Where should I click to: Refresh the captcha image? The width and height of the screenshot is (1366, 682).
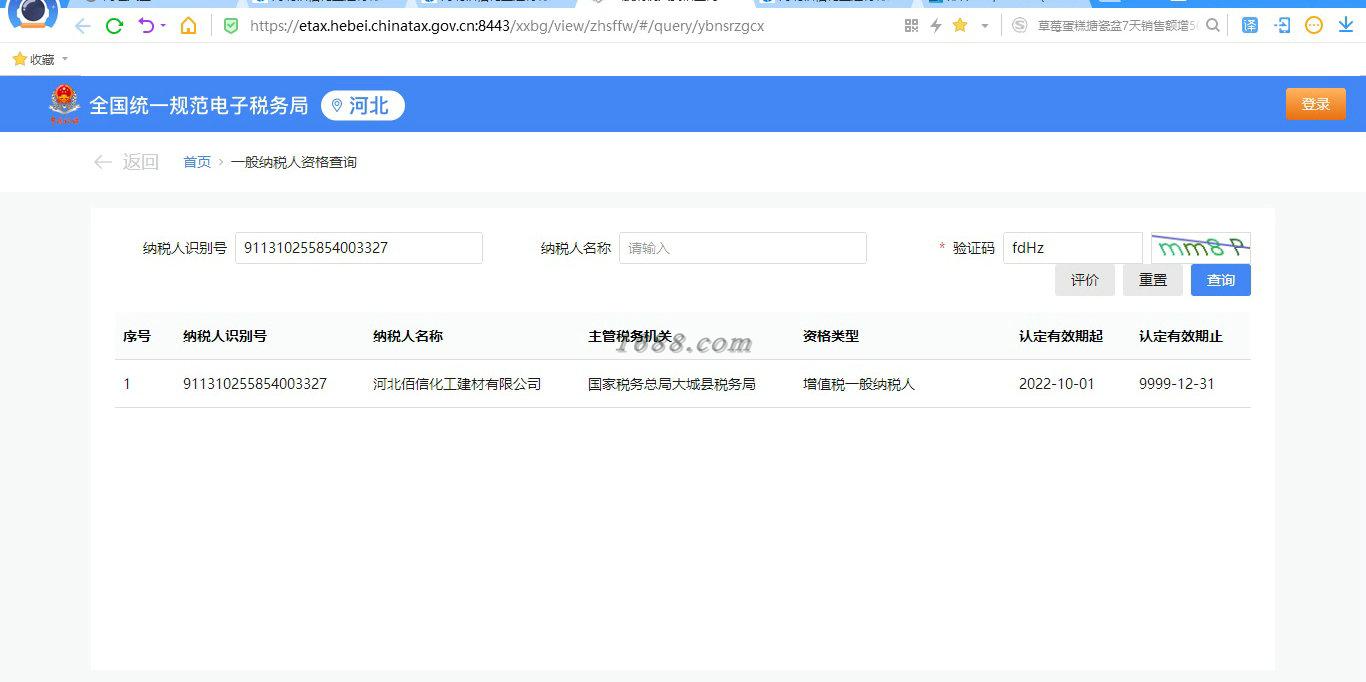[1201, 248]
